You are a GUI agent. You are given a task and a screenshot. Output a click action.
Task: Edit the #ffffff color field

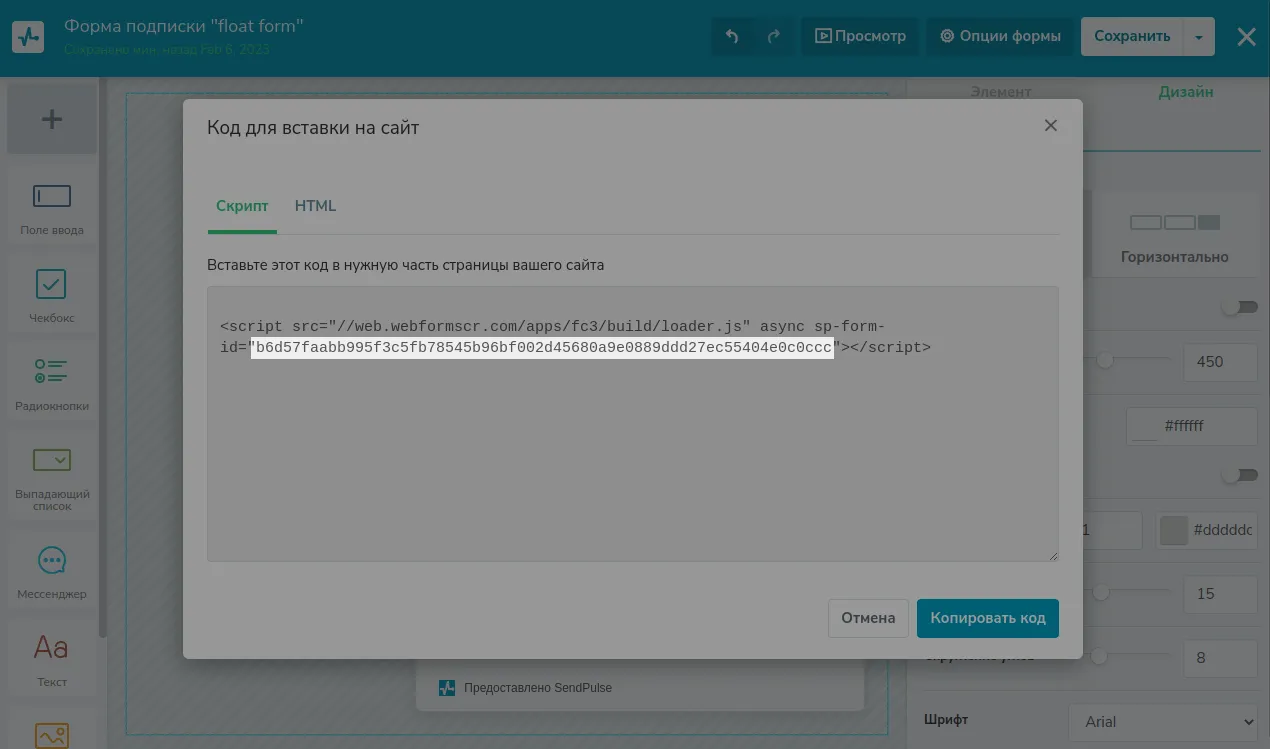click(1192, 426)
